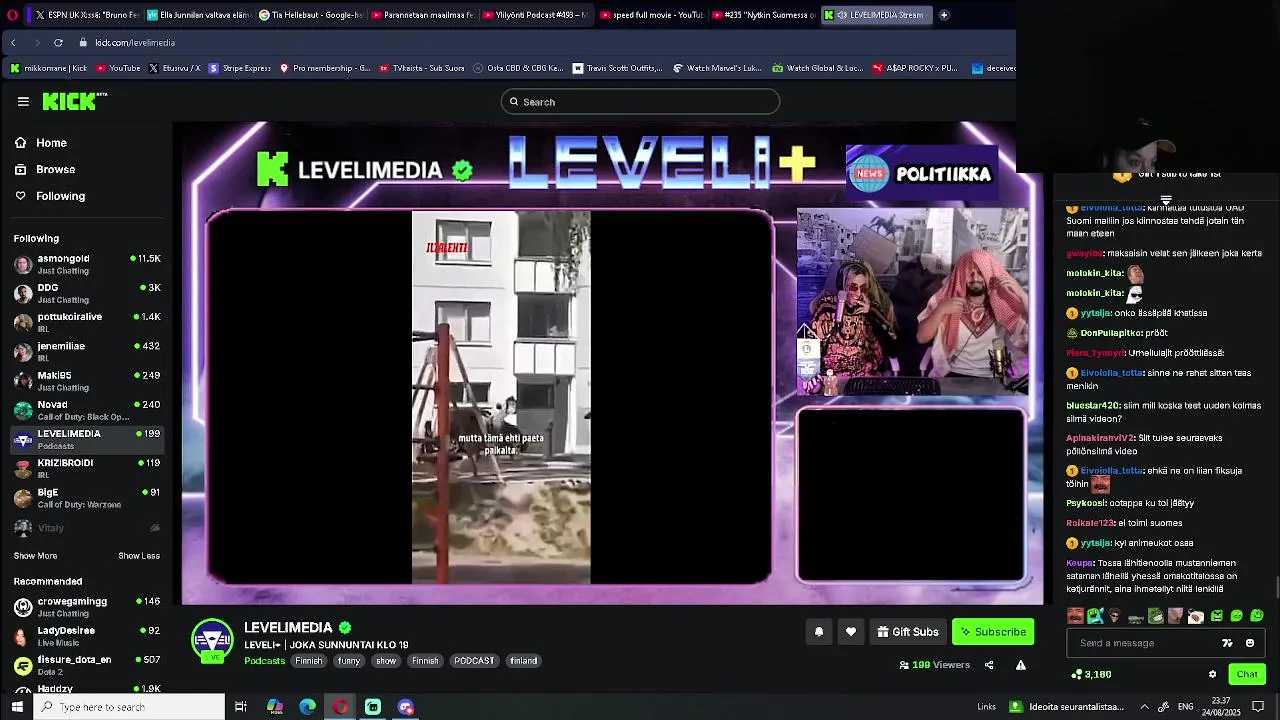Click the chat identity icon in the message box
The width and height of the screenshot is (1280, 720).
tap(1227, 643)
